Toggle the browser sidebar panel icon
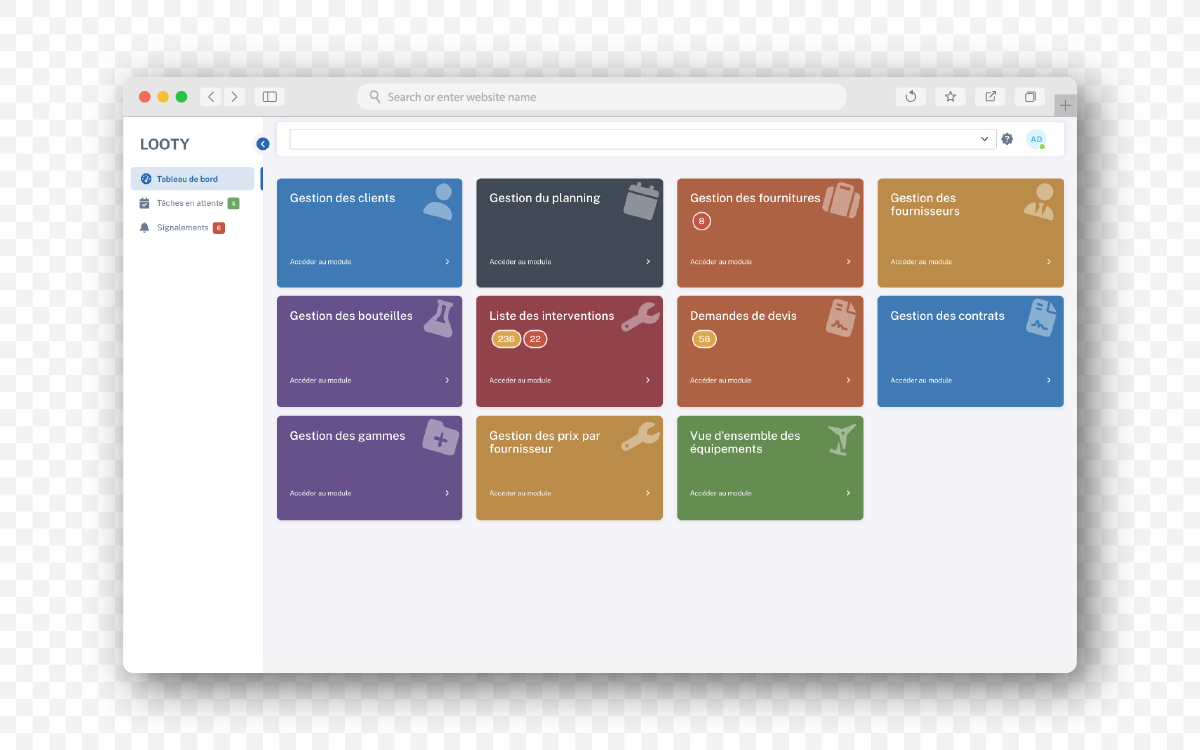This screenshot has height=750, width=1200. pos(269,97)
